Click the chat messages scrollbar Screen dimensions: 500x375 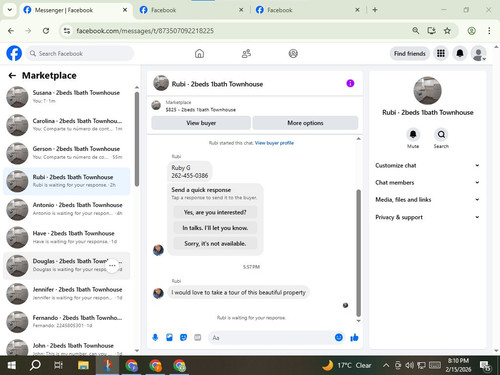click(x=359, y=253)
